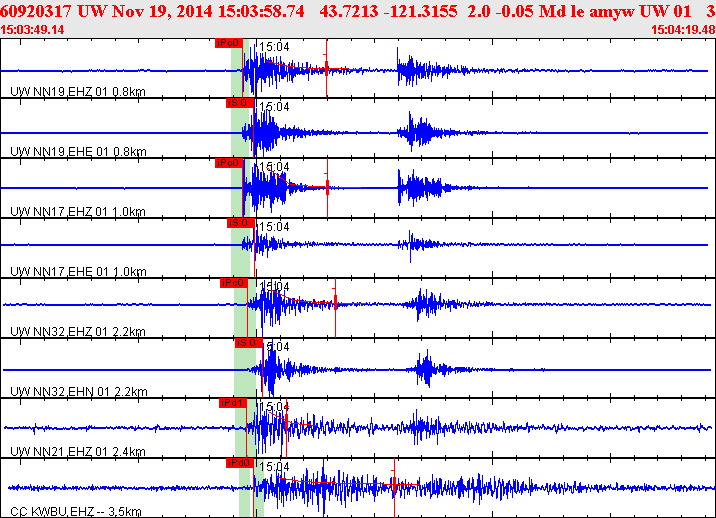716x518 pixels.
Task: Click the iPc0 pick flag on NN32 EHZ trace
Action: click(x=233, y=283)
